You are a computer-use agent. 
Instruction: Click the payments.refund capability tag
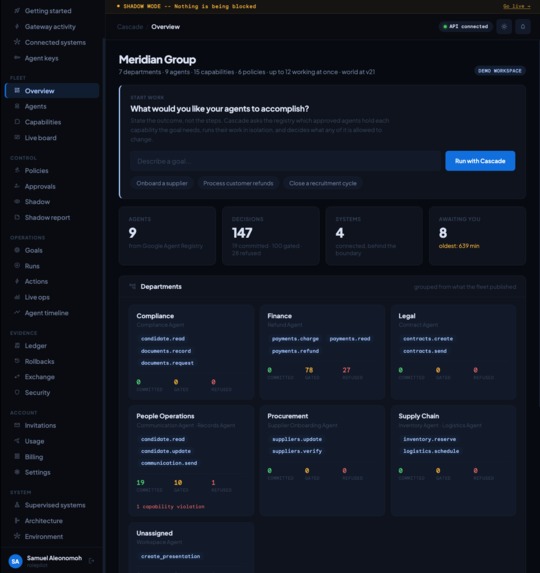click(295, 351)
